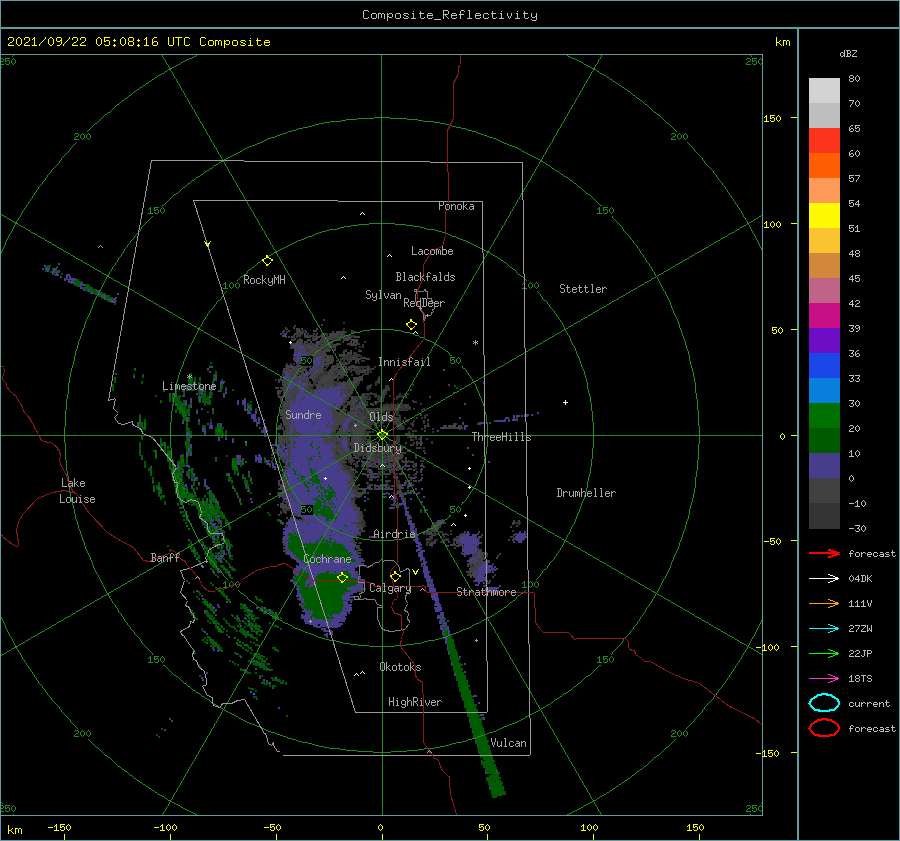Click the RockyMH label

(x=264, y=280)
